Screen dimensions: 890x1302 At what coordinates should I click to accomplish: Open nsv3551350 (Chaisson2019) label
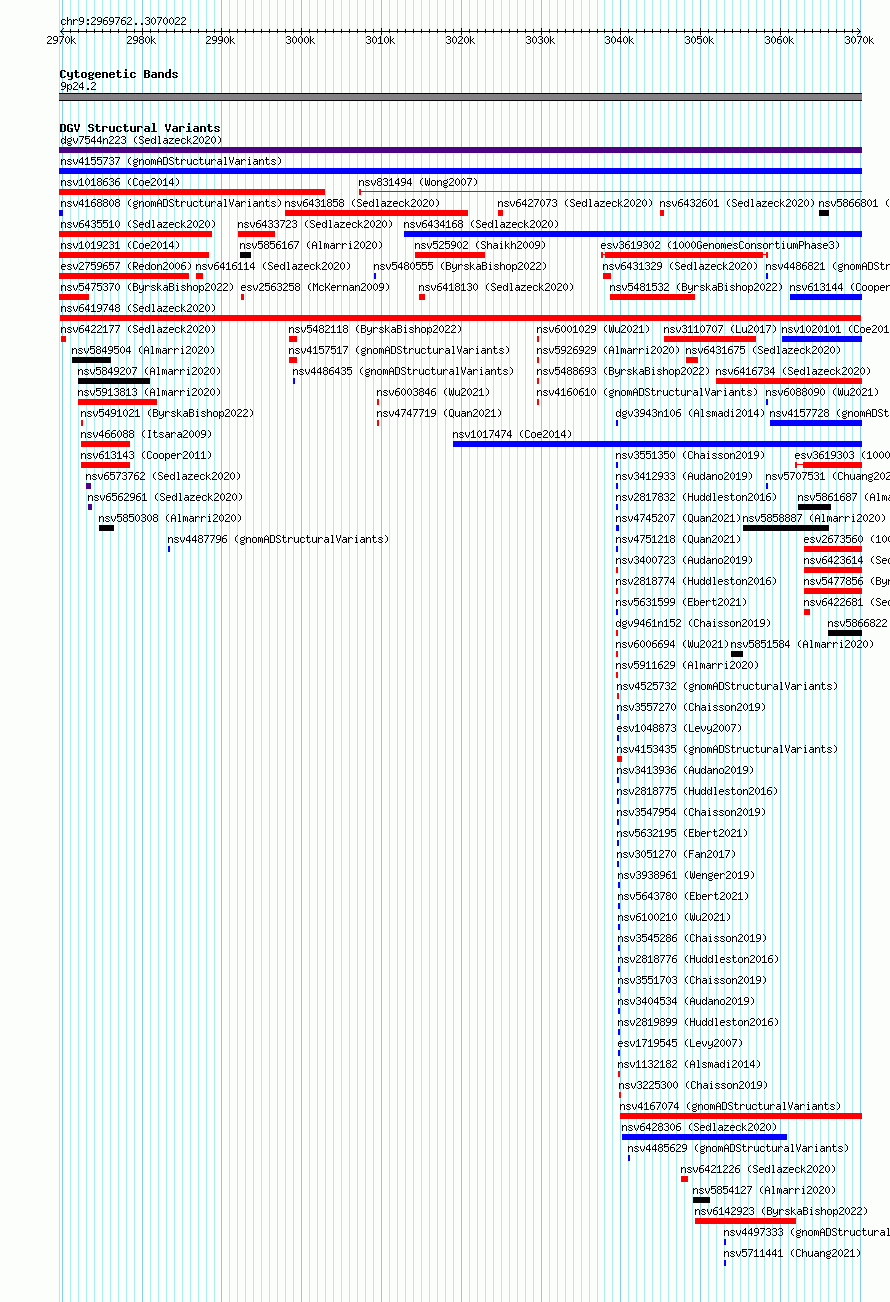(691, 455)
